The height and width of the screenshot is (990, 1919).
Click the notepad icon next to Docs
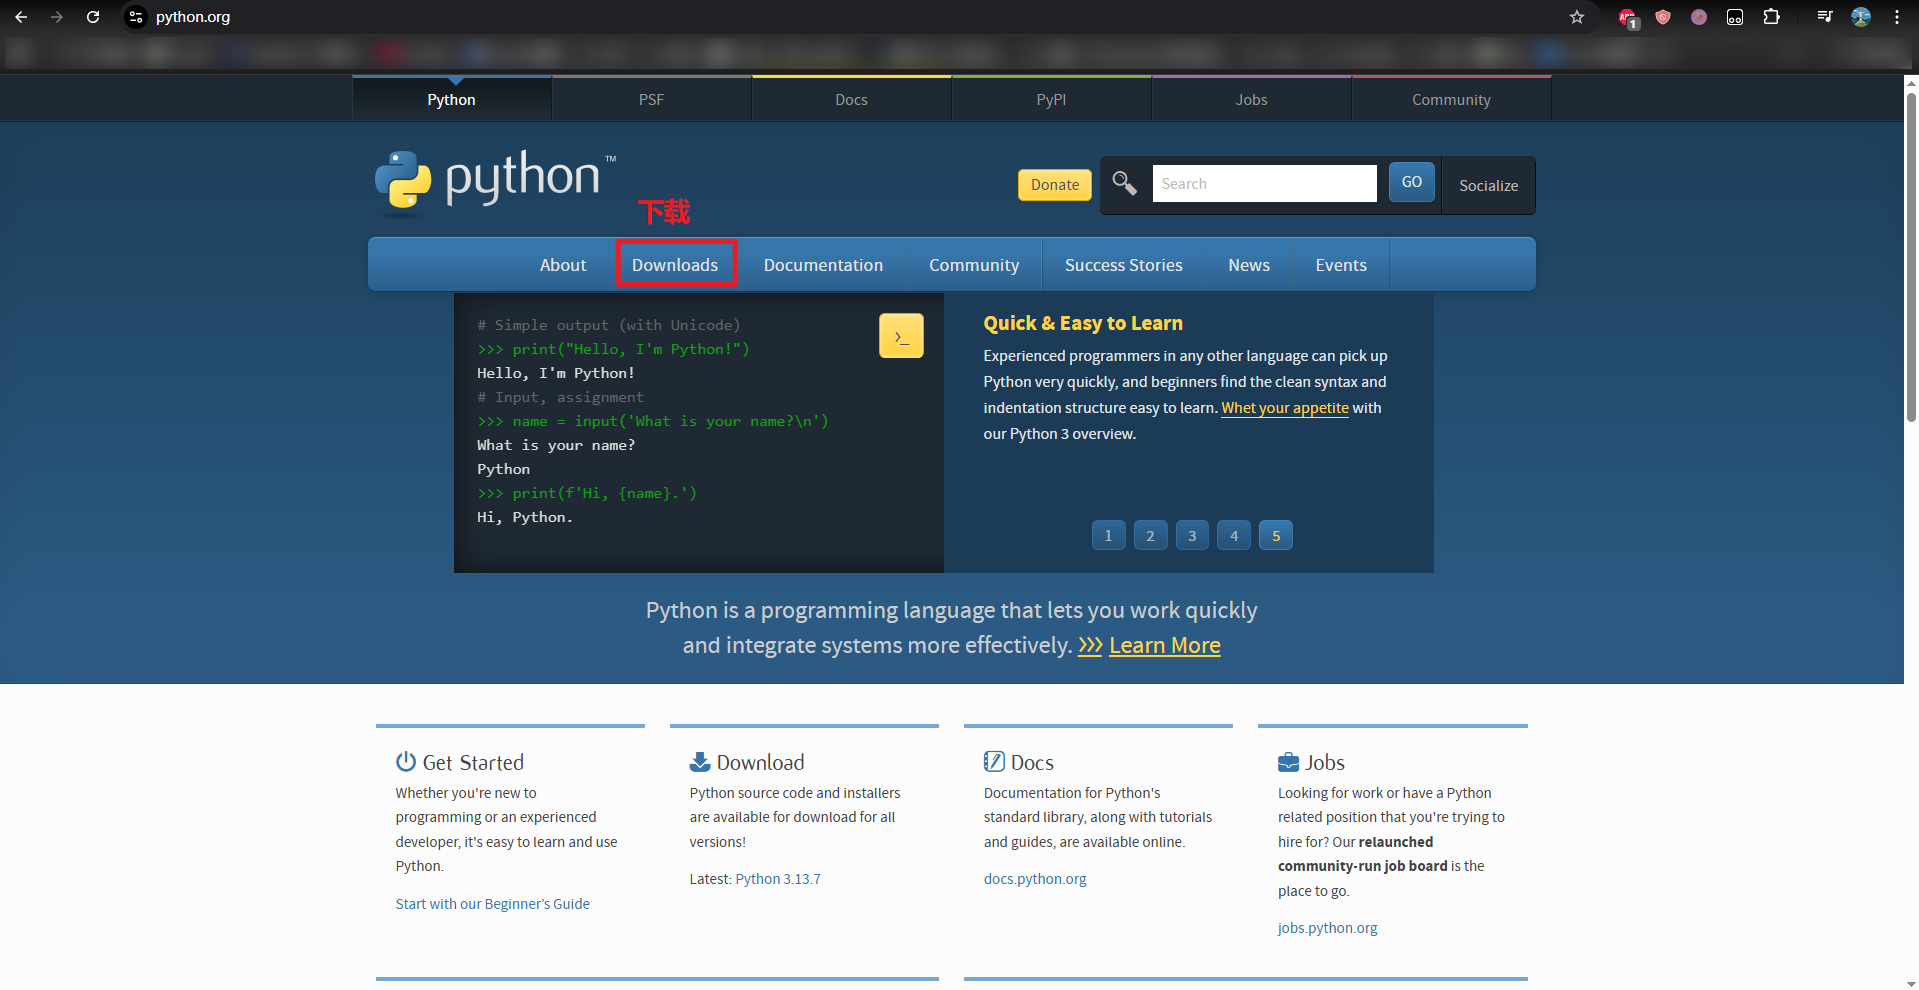tap(994, 762)
